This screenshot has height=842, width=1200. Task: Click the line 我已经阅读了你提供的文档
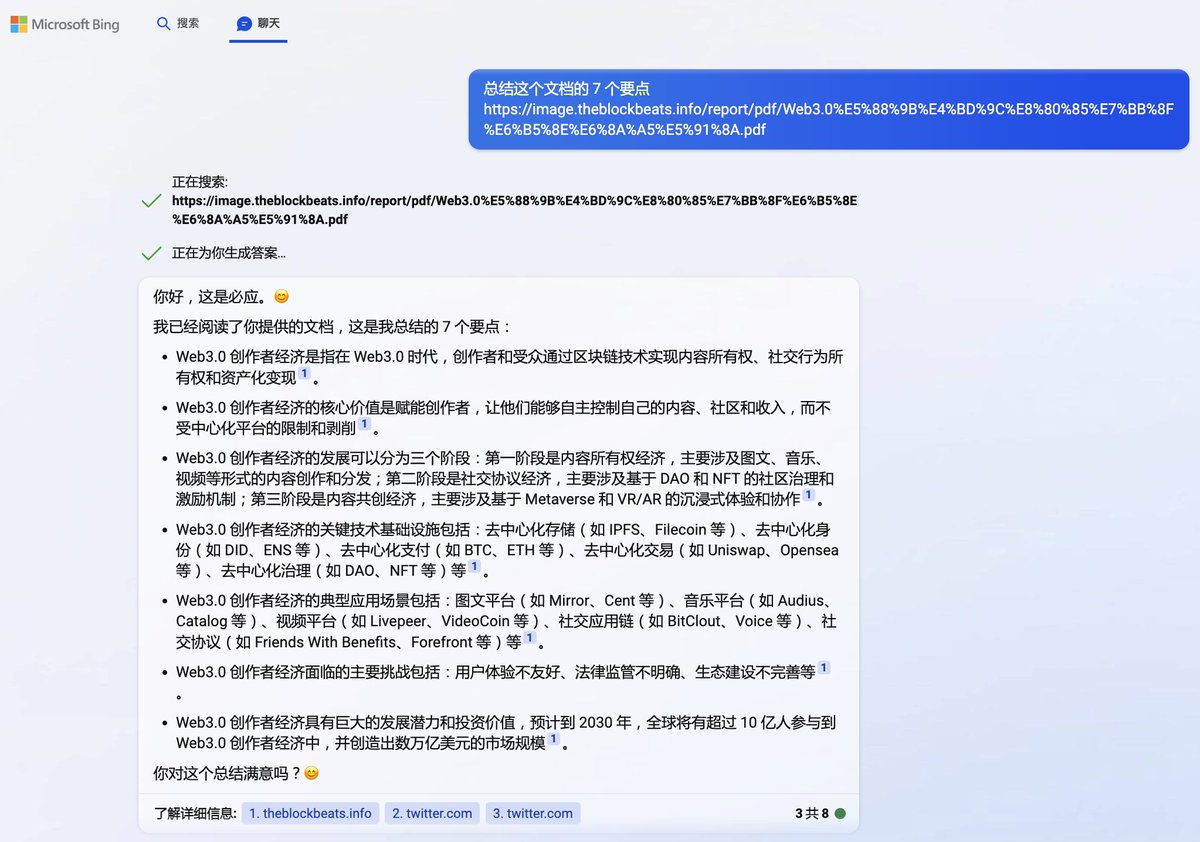pyautogui.click(x=332, y=326)
